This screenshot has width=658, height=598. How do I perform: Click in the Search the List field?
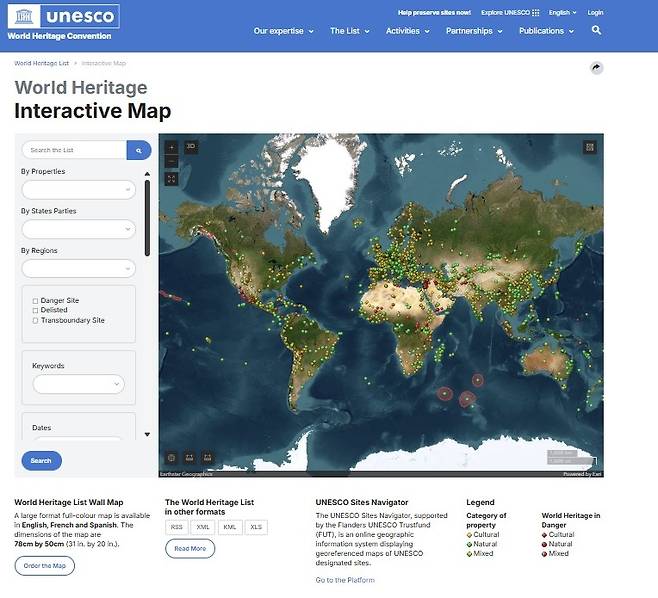74,150
